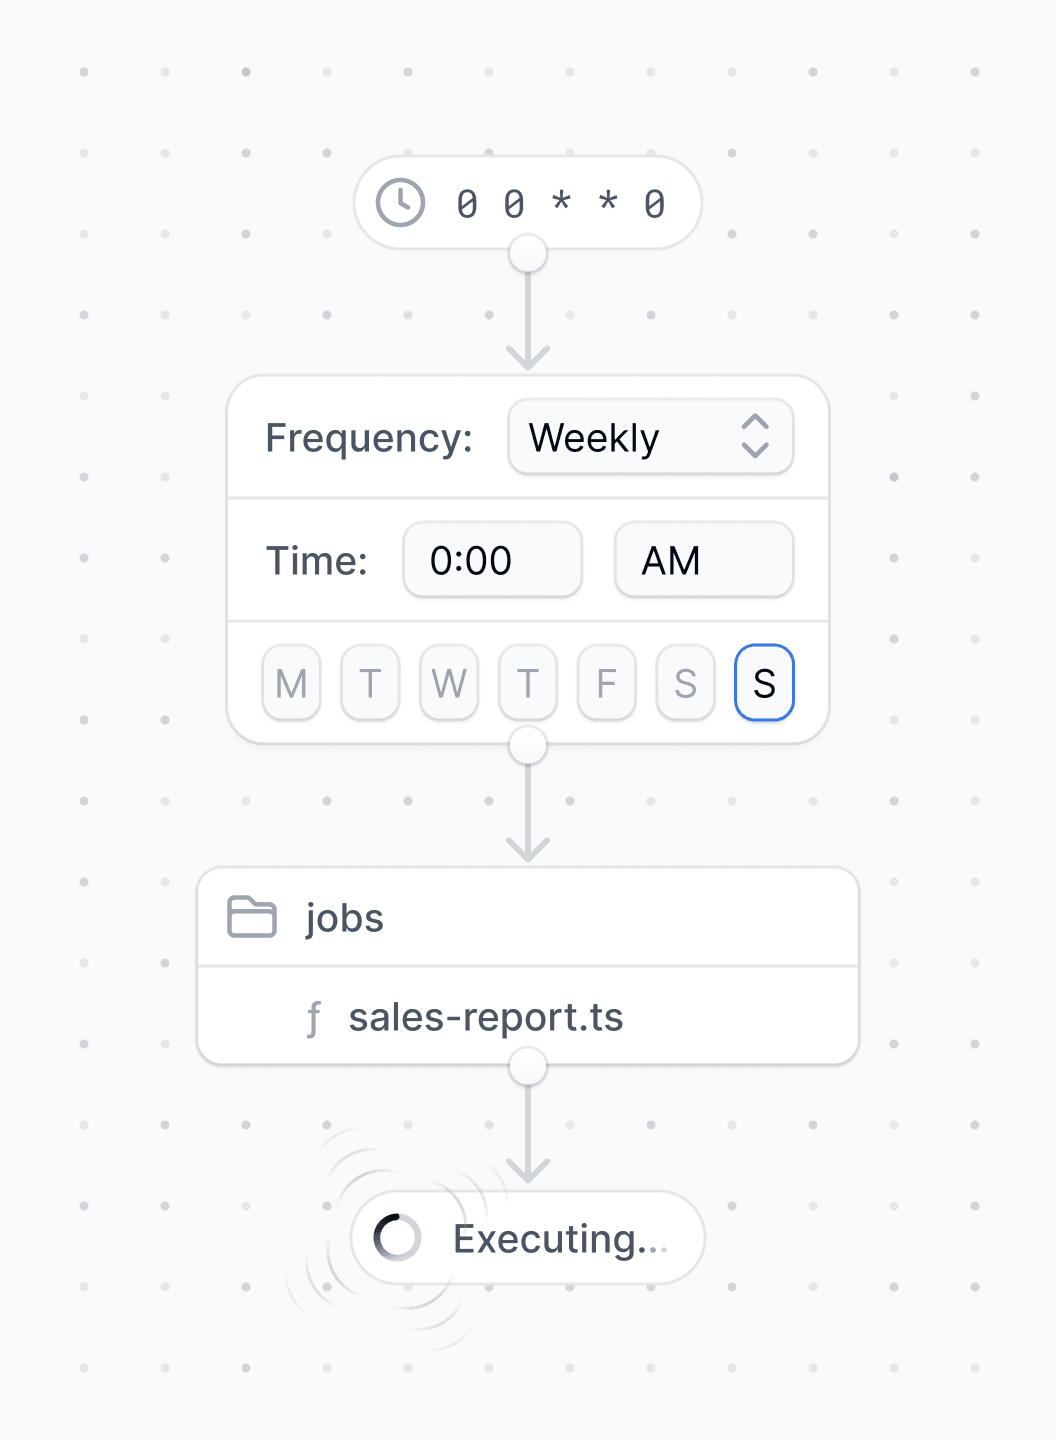Click the schedule card output connector
Image resolution: width=1056 pixels, height=1440 pixels.
(528, 745)
